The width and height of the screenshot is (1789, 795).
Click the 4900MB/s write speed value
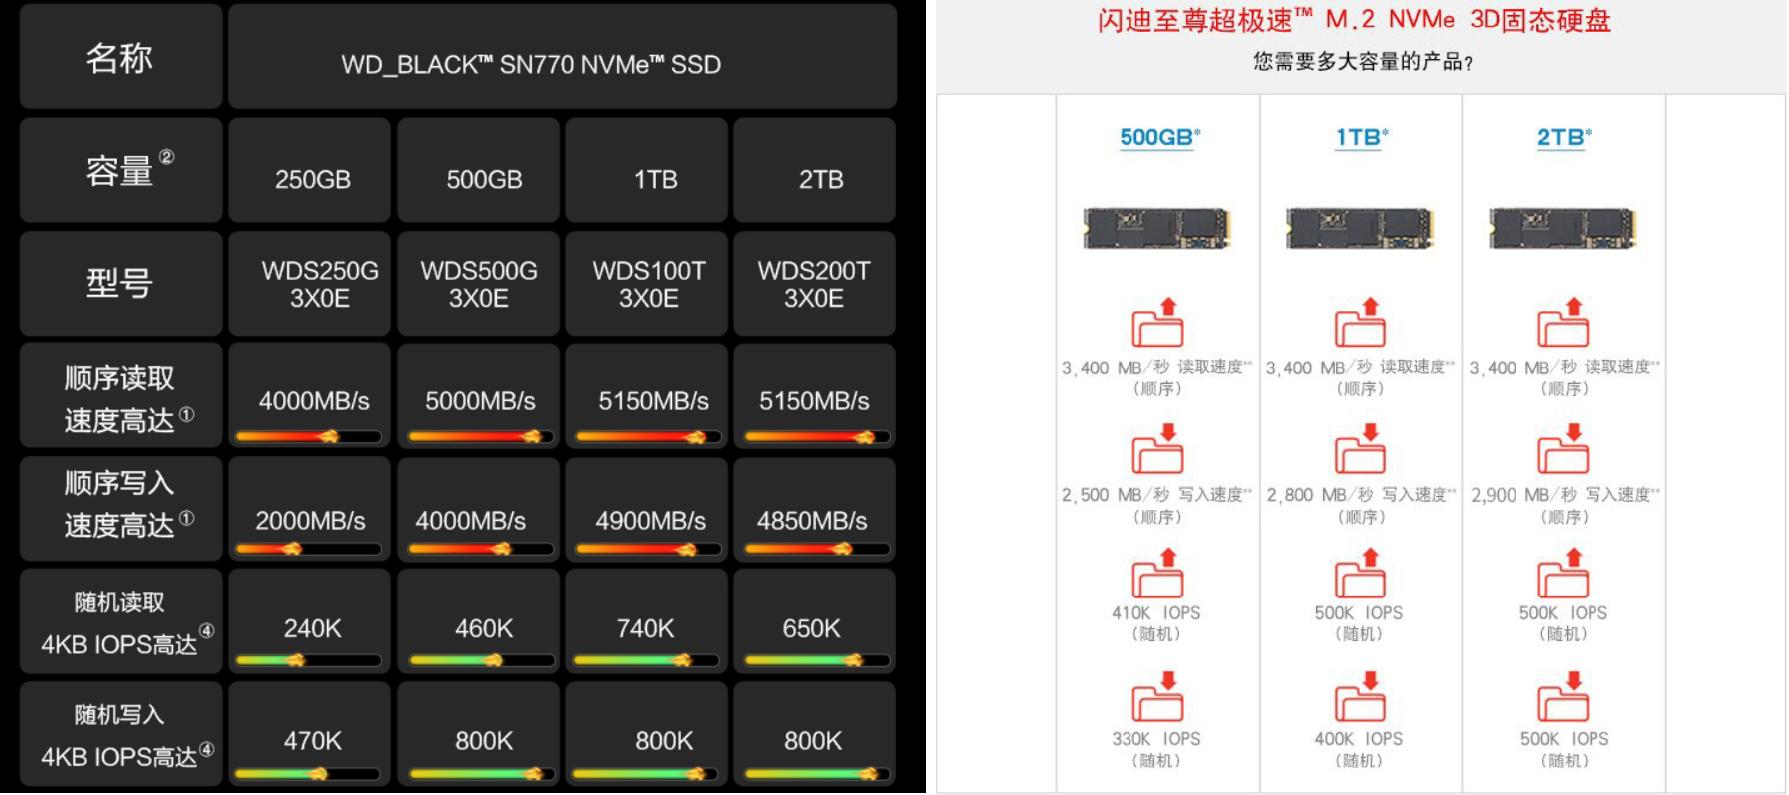click(x=651, y=521)
